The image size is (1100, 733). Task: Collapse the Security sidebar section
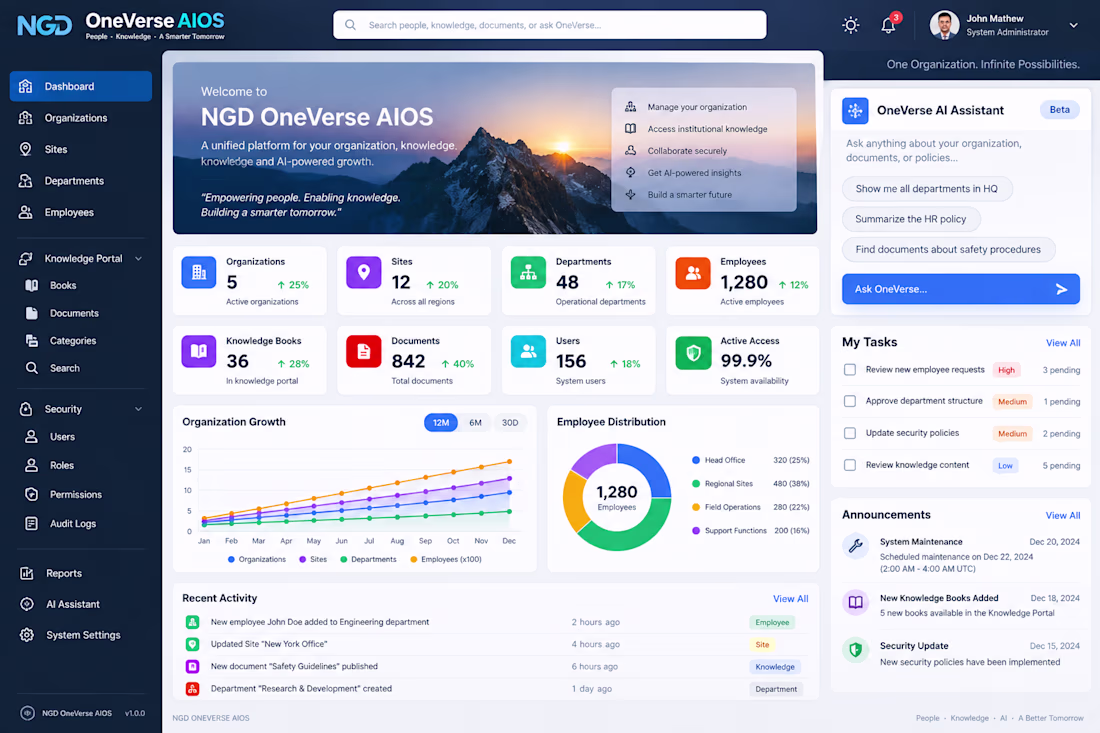[138, 409]
